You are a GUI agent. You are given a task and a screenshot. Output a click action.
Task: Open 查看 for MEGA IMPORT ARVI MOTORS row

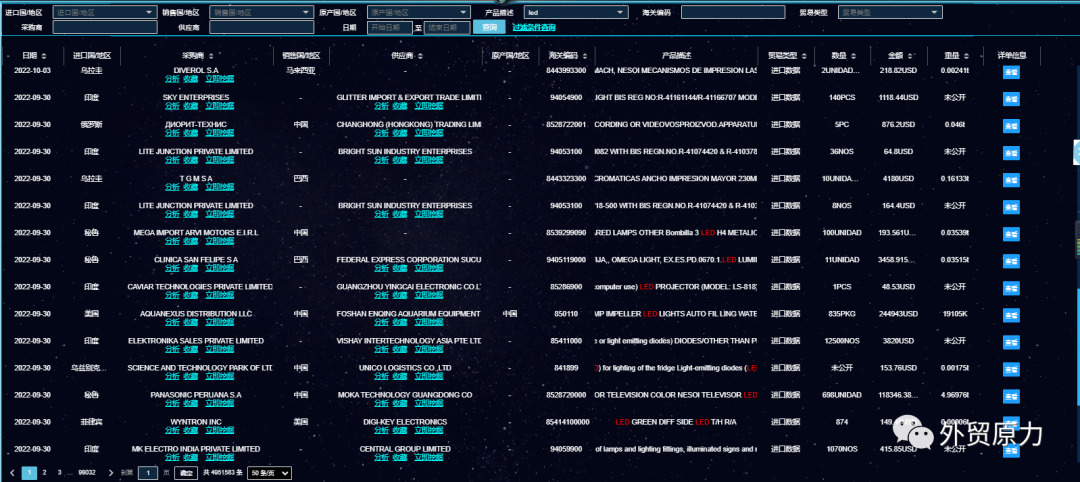coord(1011,234)
